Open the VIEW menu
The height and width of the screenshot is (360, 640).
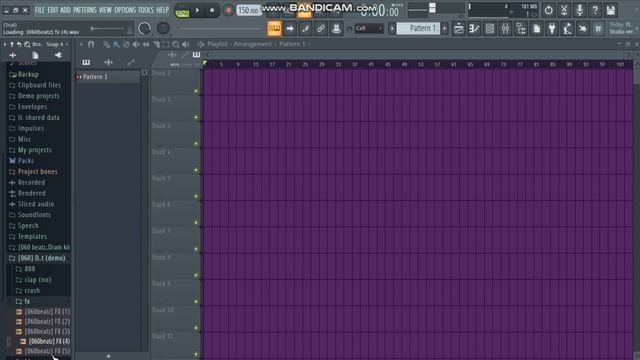105,10
